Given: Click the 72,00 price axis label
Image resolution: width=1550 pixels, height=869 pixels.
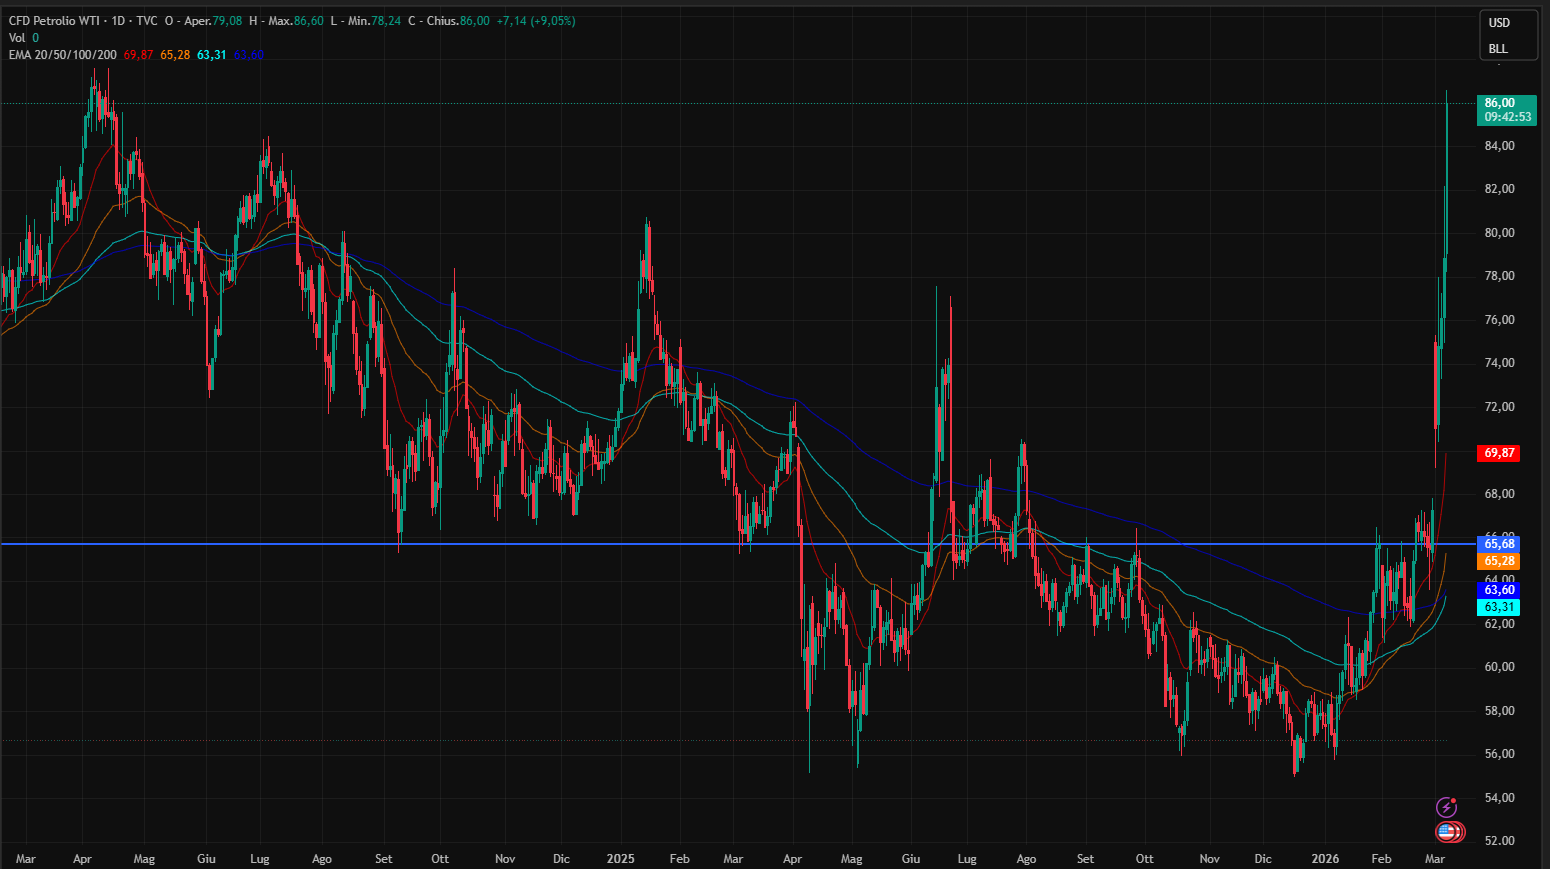Looking at the screenshot, I should tap(1499, 407).
